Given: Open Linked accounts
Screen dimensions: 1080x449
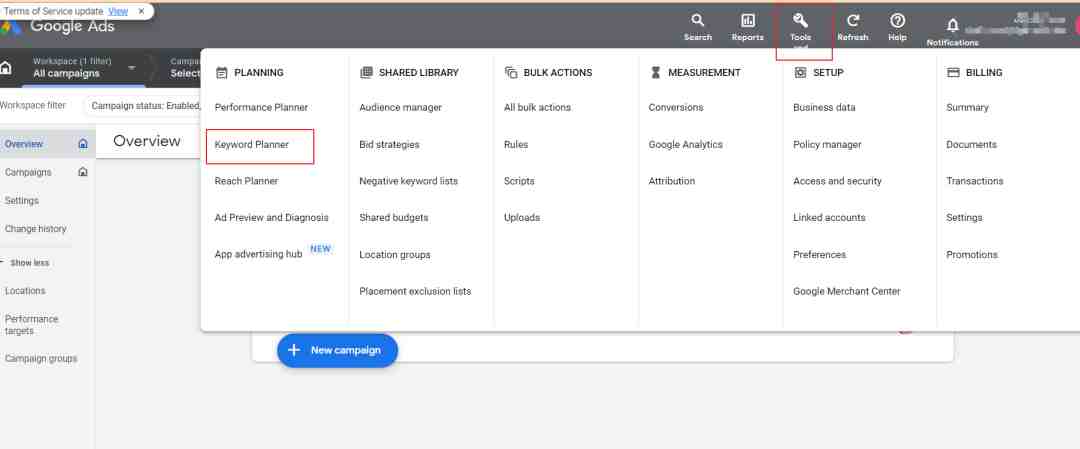Looking at the screenshot, I should pos(829,218).
